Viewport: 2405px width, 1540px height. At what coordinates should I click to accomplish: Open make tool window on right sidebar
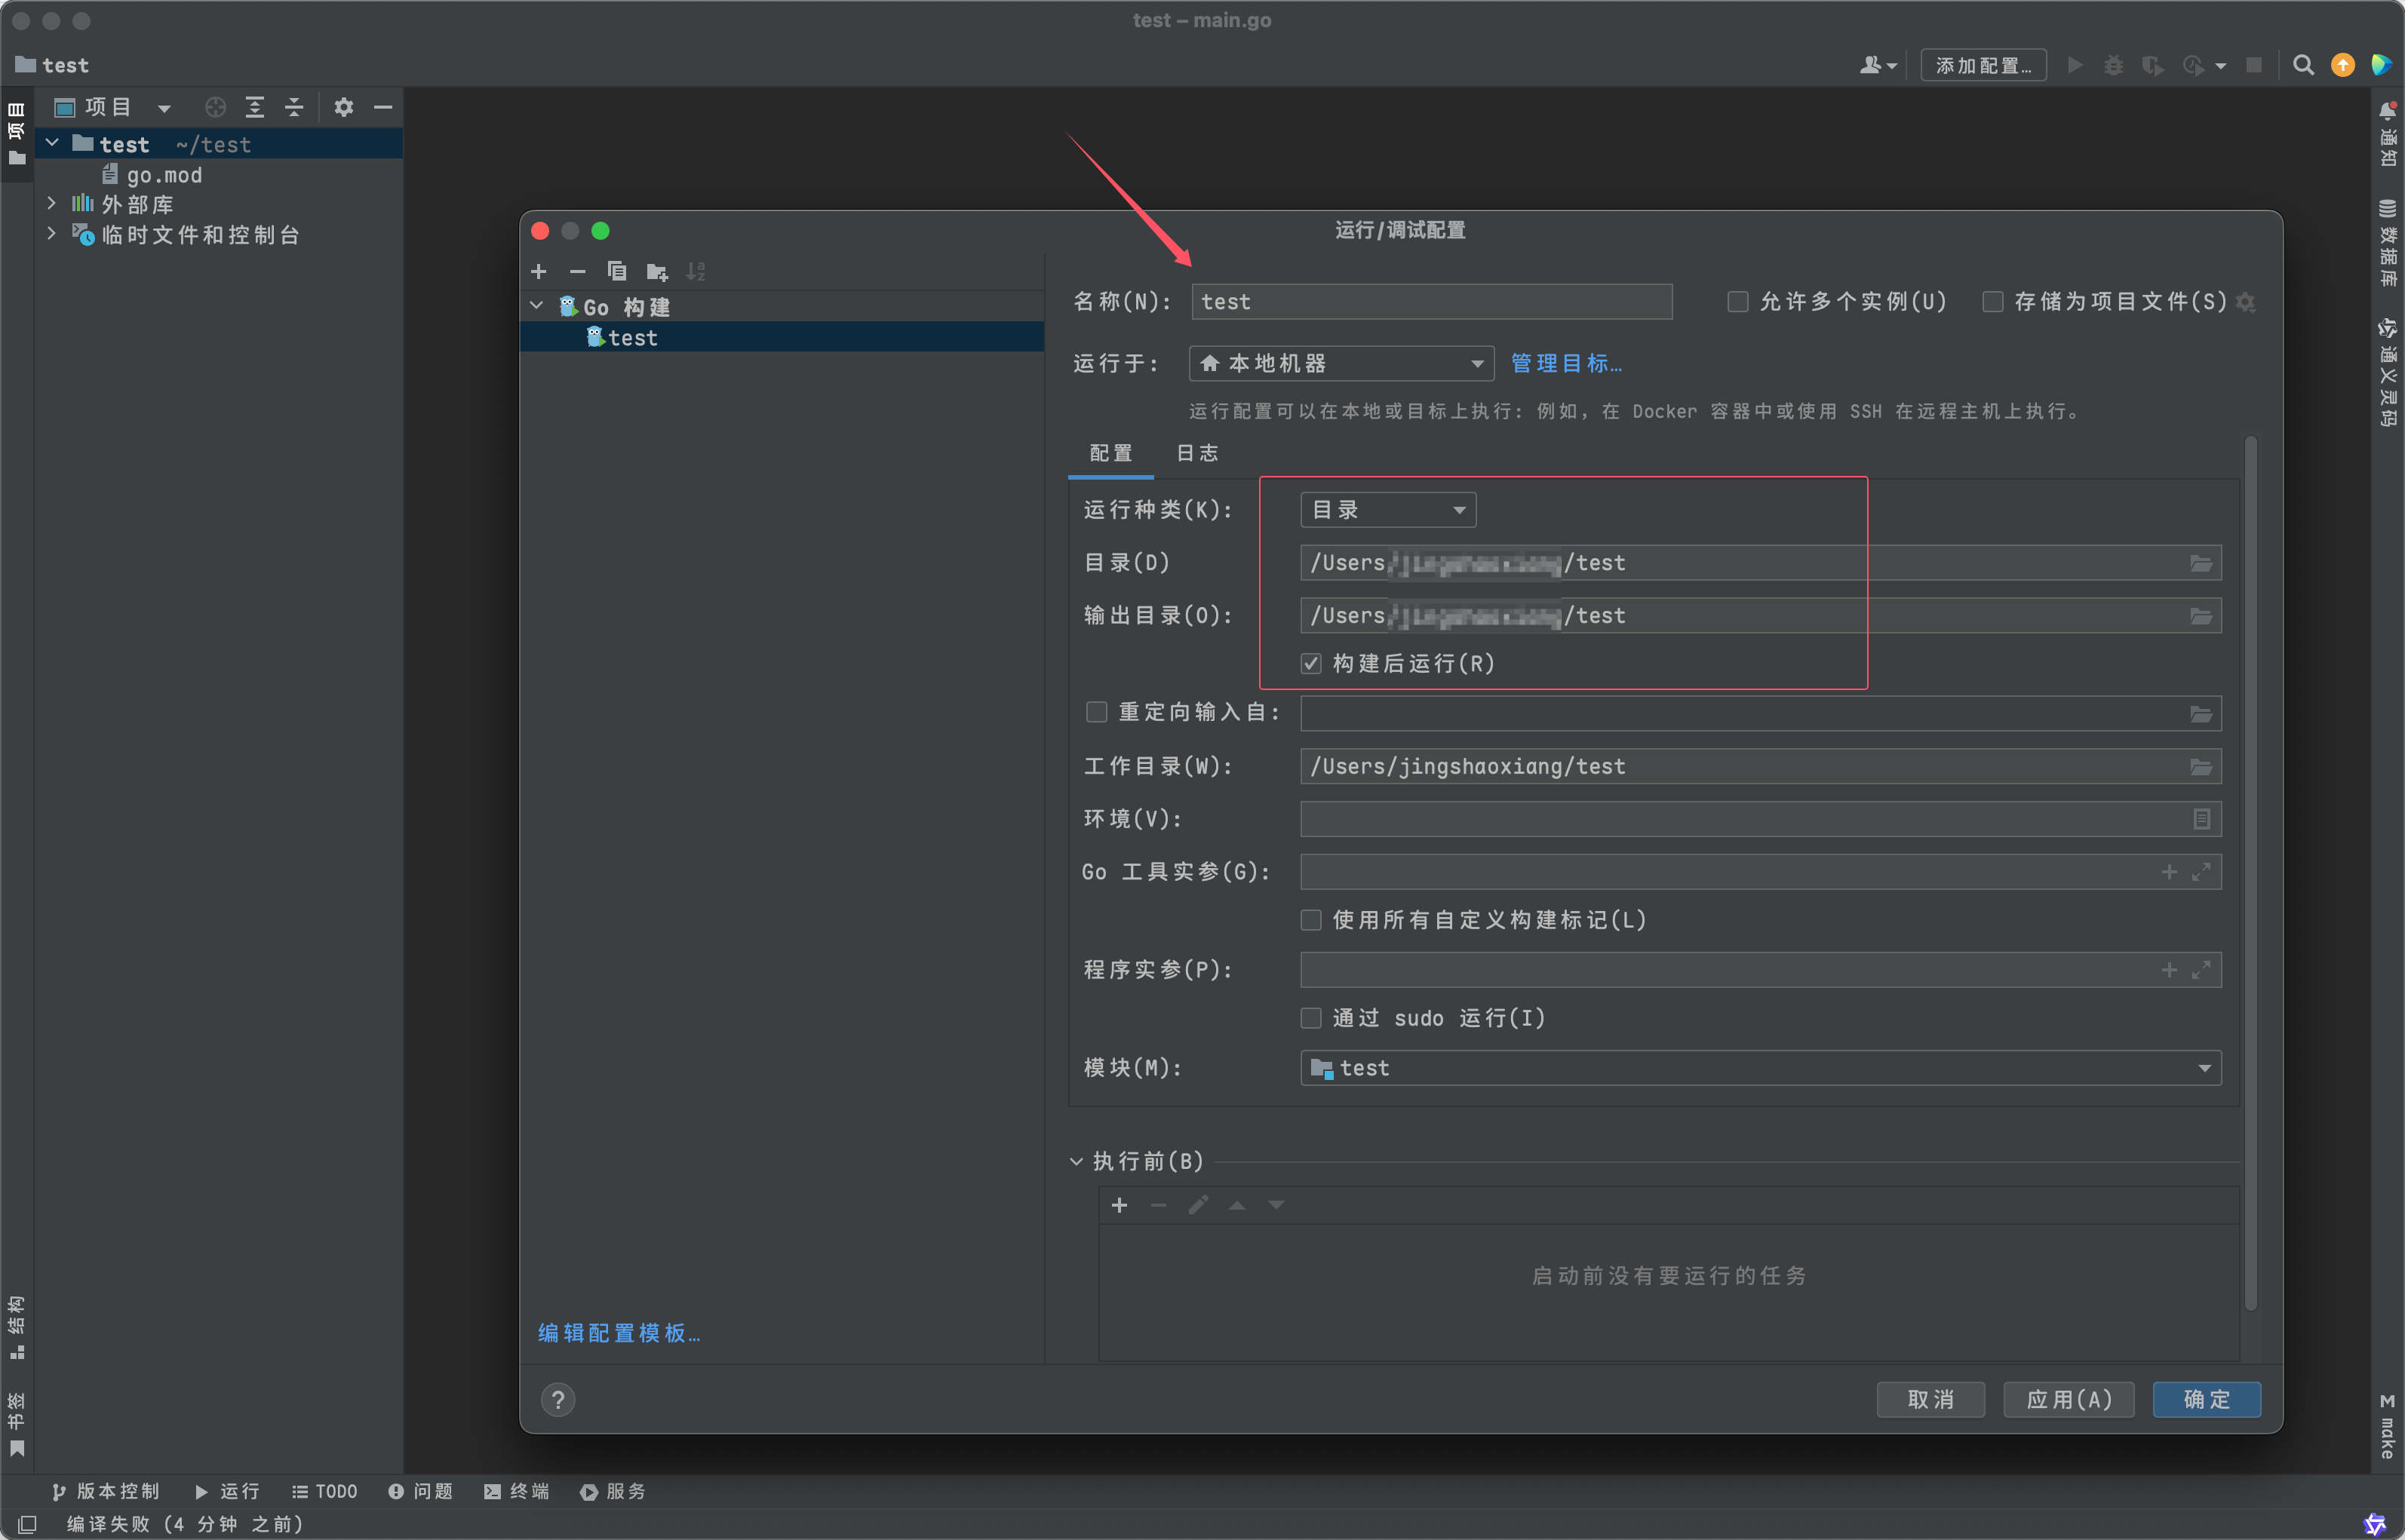[2388, 1427]
